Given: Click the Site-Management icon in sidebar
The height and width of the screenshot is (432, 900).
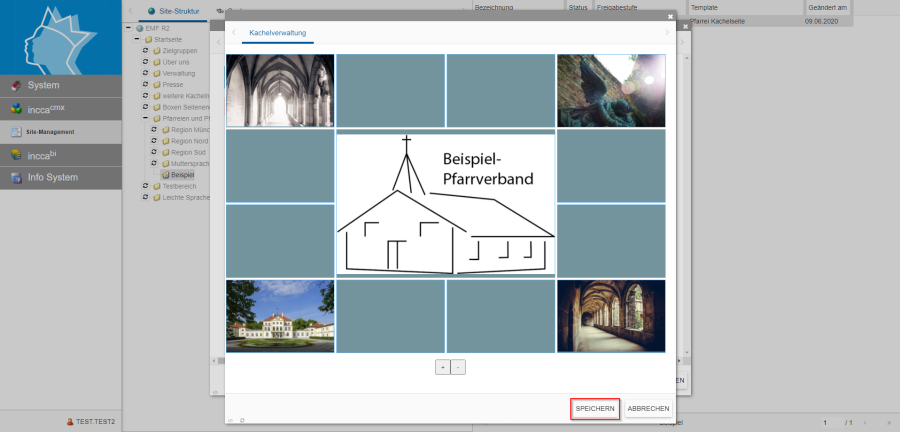Looking at the screenshot, I should coord(16,131).
